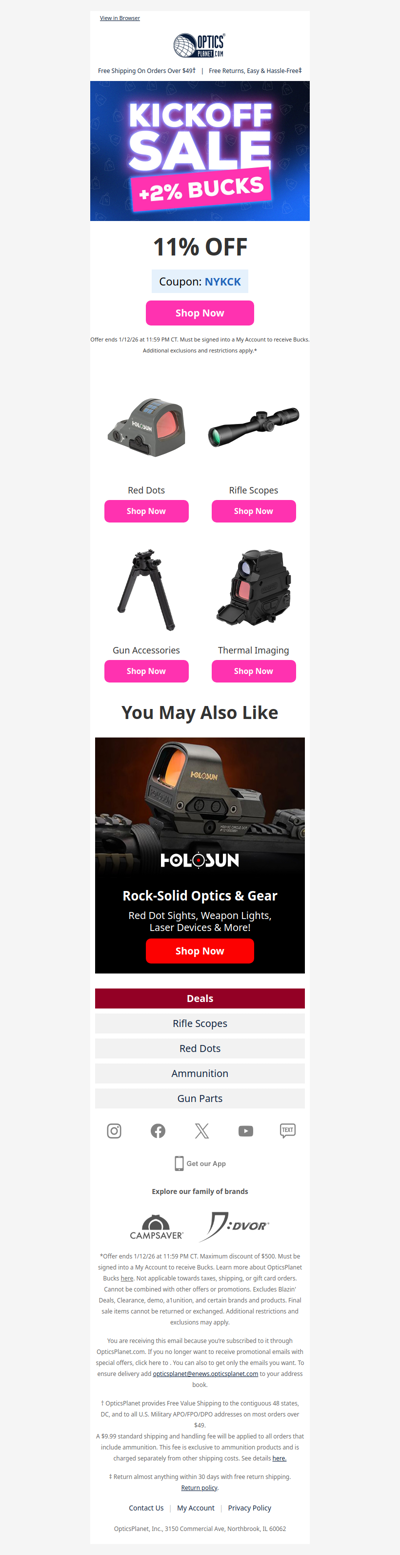Click the red Holosun Shop Now button
The image size is (400, 1555).
pos(200,951)
